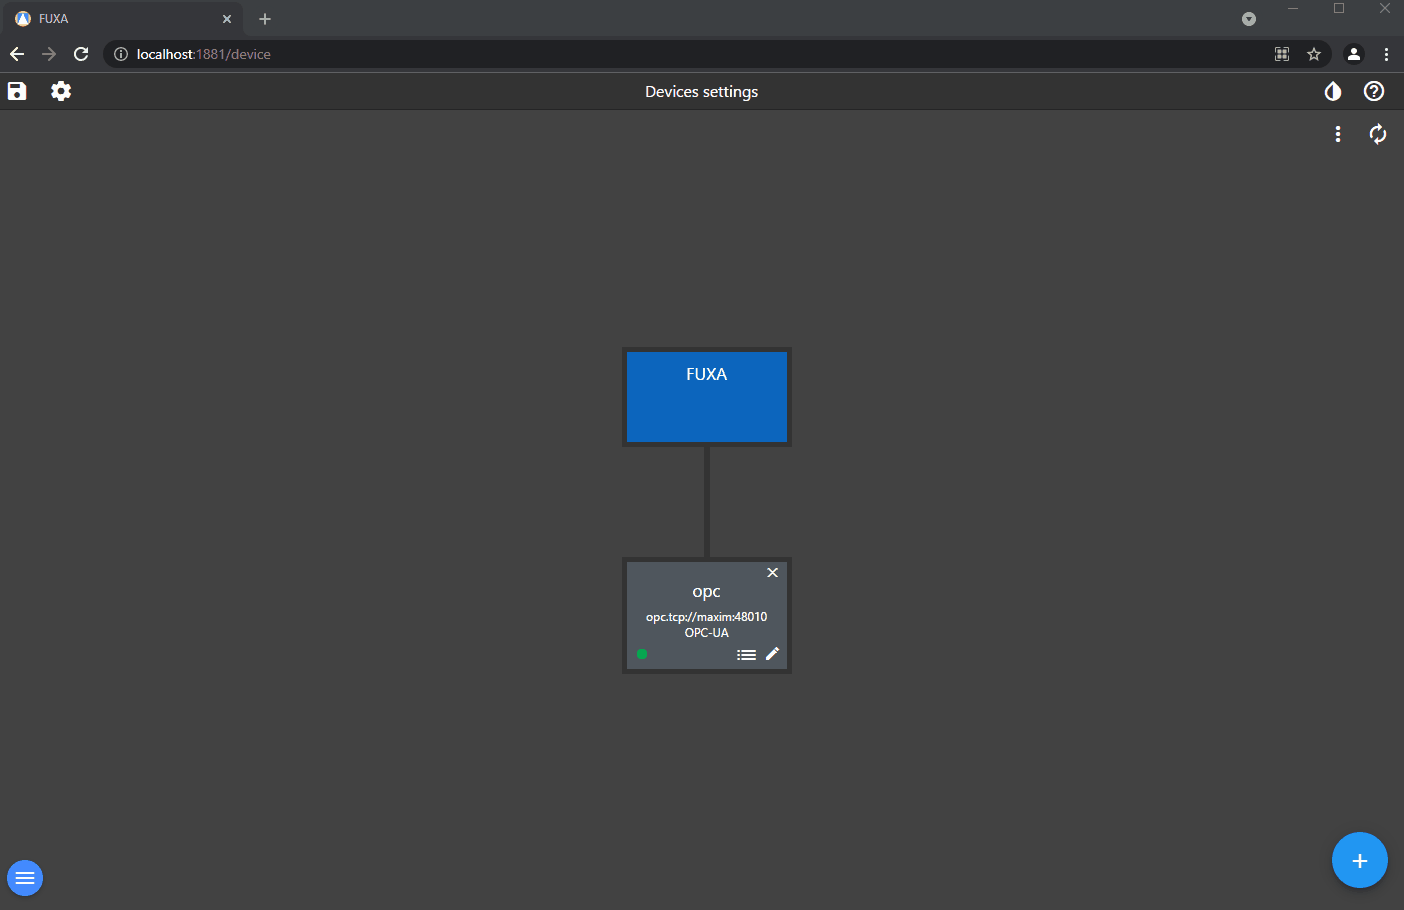Viewport: 1404px width, 910px height.
Task: Open the settings gear in header
Action: coord(61,91)
